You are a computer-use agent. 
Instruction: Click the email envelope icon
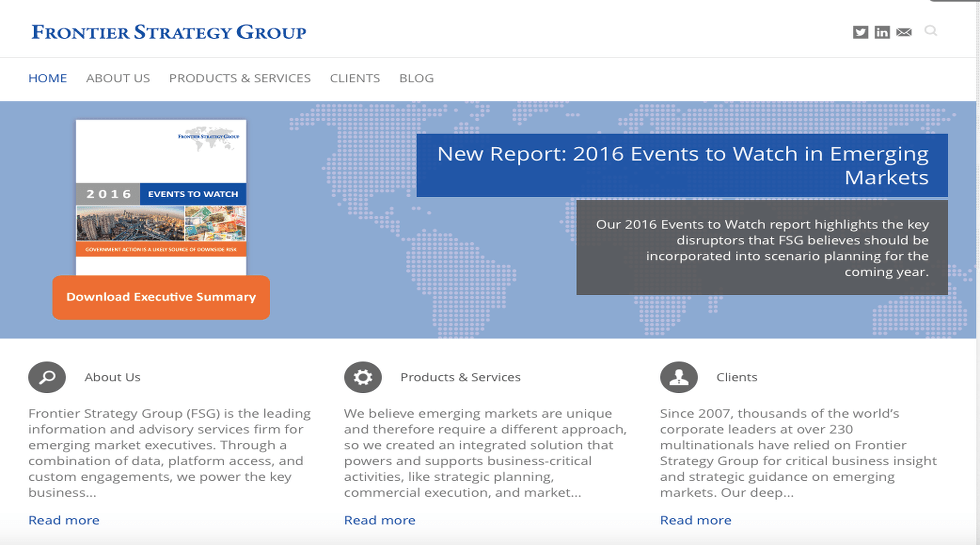(904, 32)
